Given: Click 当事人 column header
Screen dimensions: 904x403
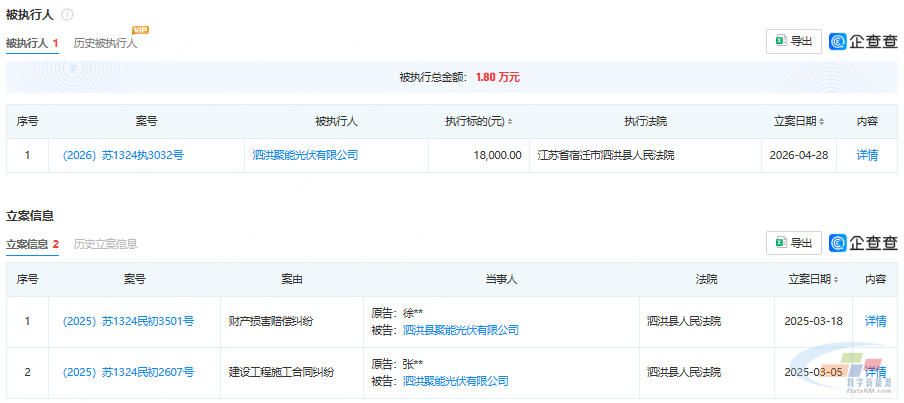Looking at the screenshot, I should tap(501, 280).
